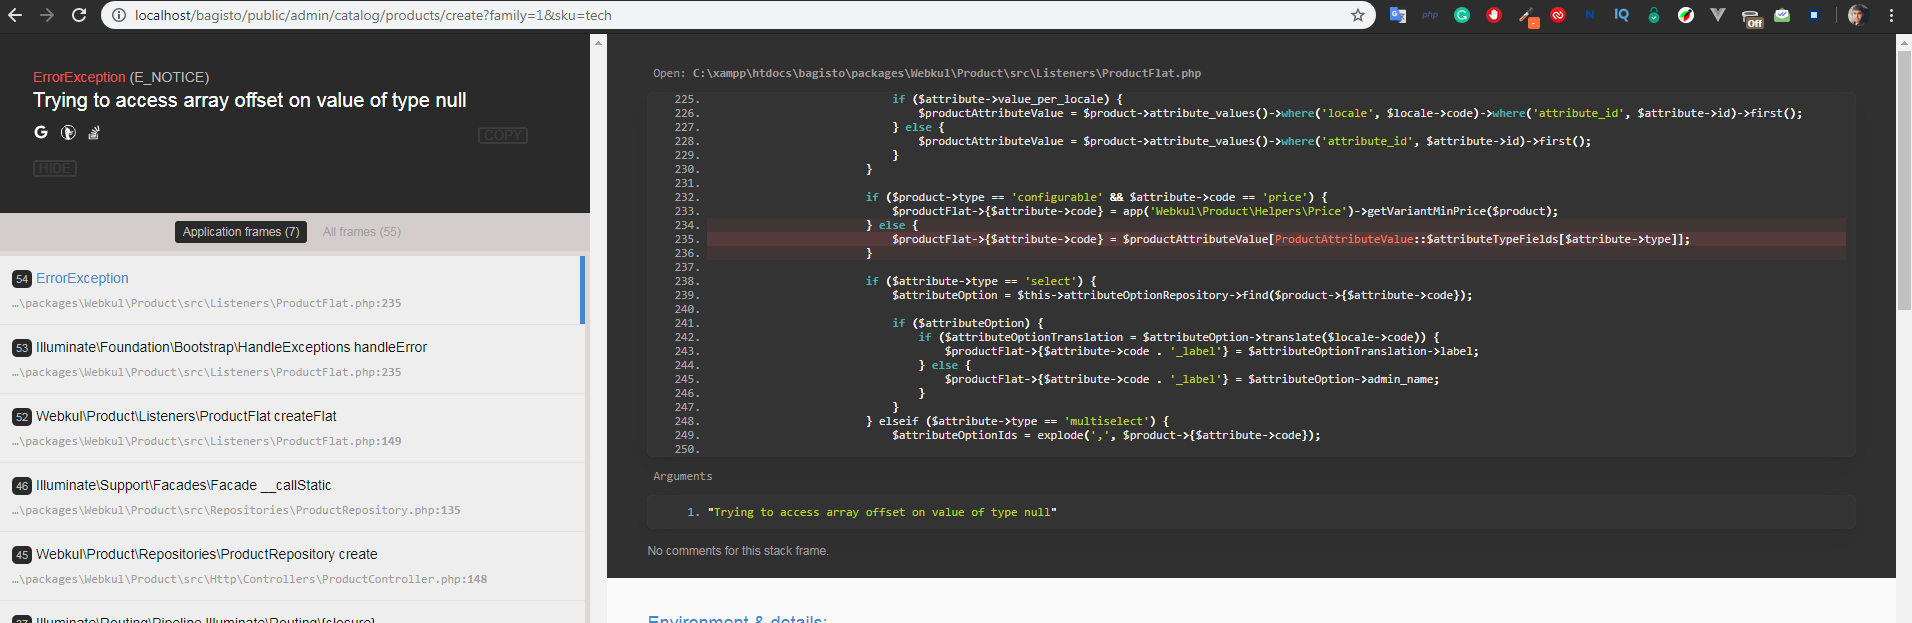
Task: Open the blue N extension
Action: tap(1590, 15)
